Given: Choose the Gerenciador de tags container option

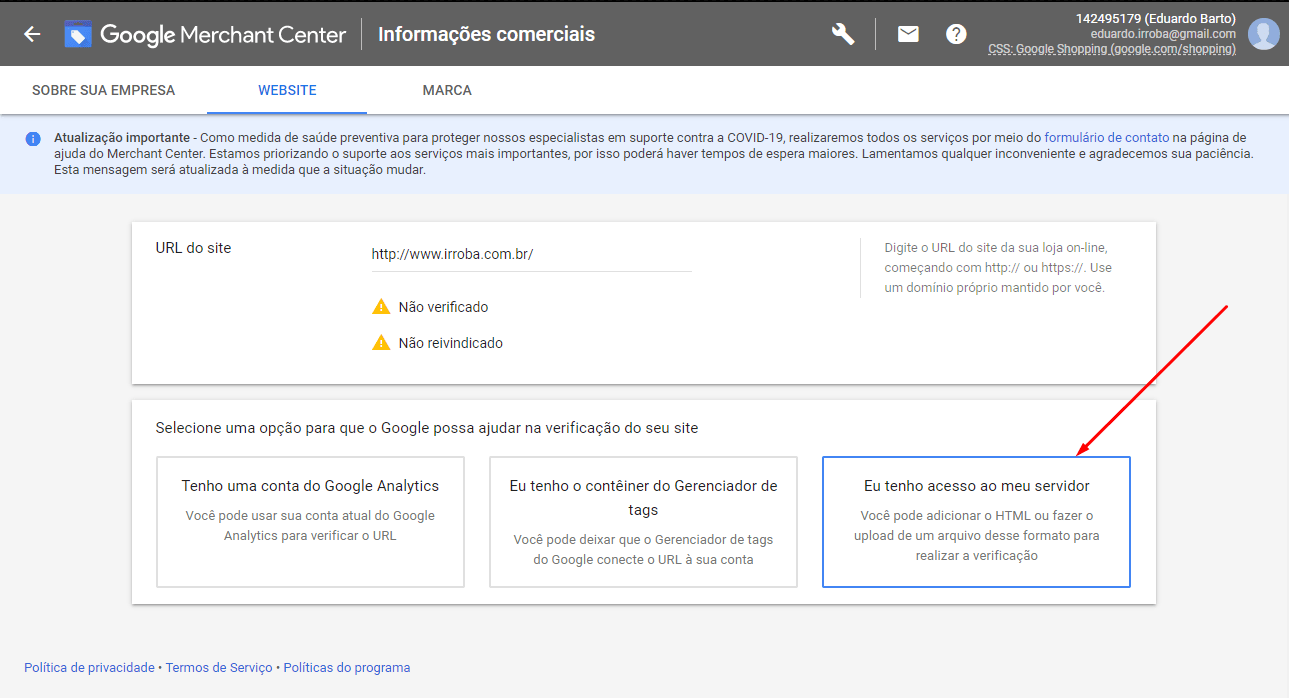Looking at the screenshot, I should [x=643, y=522].
